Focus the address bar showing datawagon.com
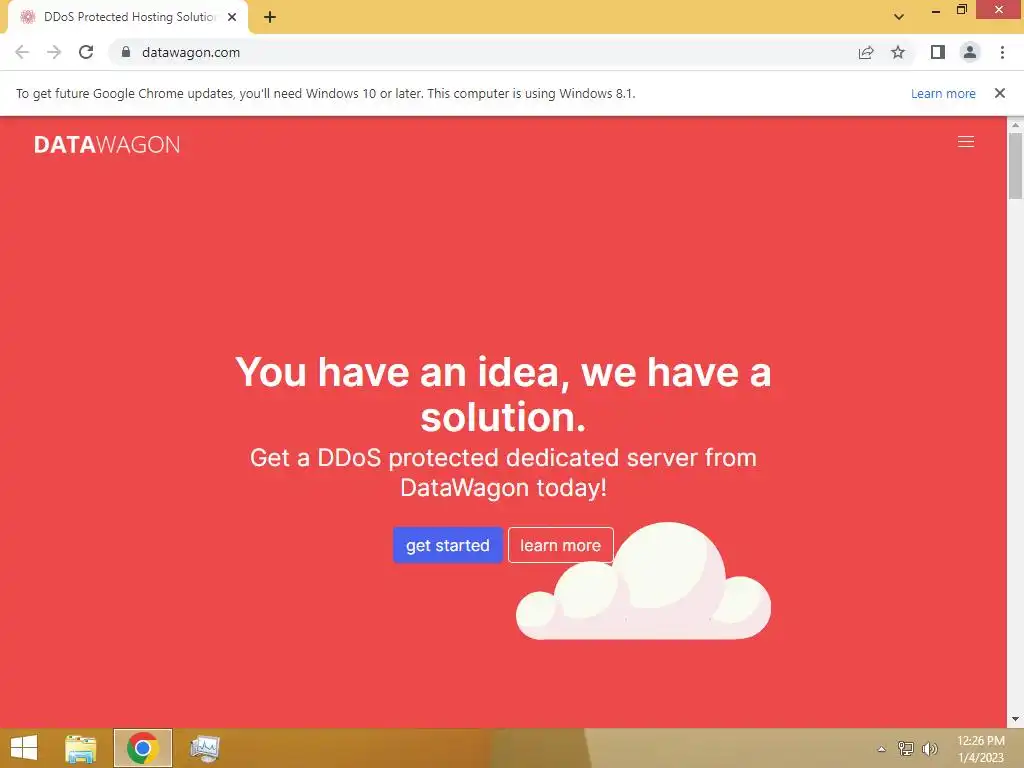This screenshot has height=768, width=1024. pos(483,52)
